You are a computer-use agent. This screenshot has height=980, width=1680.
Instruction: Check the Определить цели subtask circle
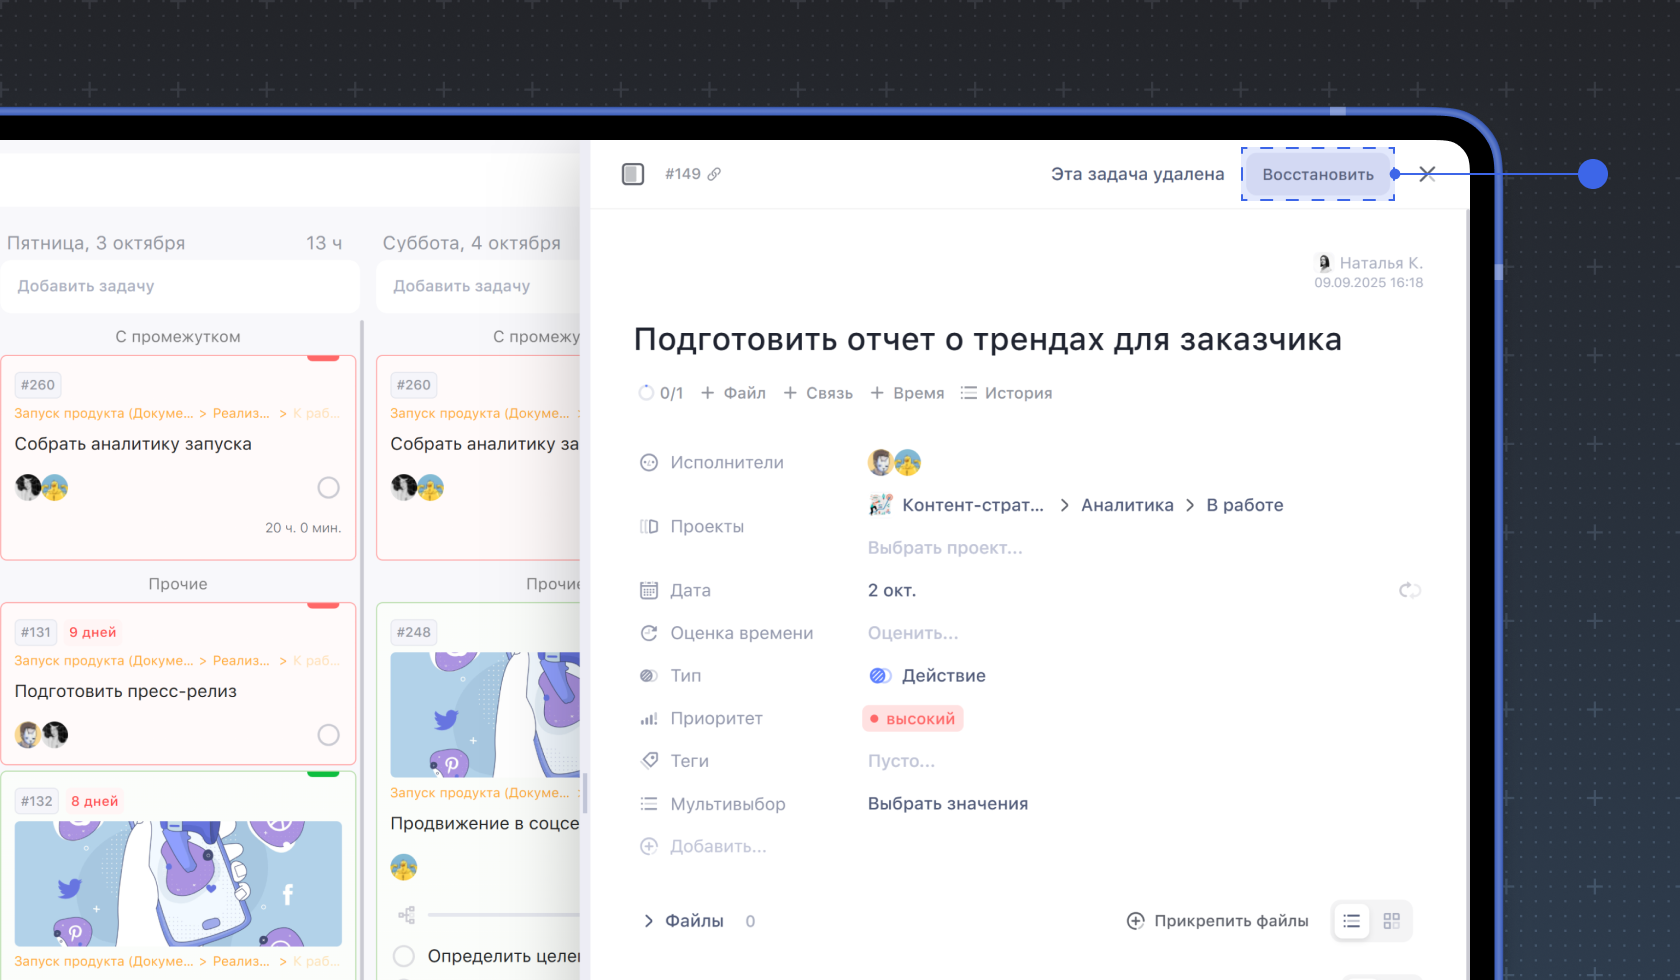pos(404,956)
